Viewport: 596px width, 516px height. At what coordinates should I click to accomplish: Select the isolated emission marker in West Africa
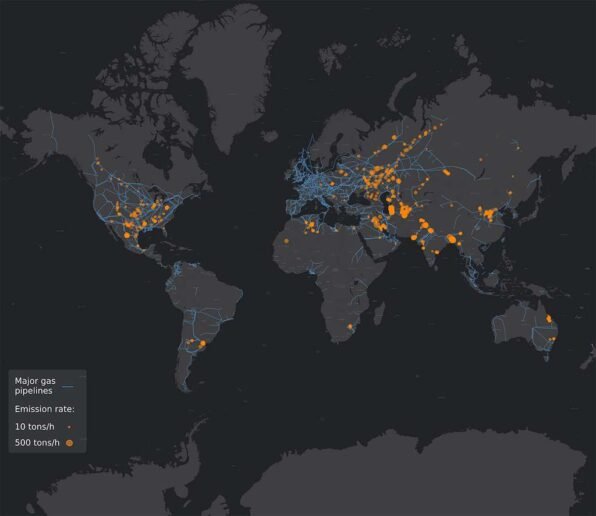(286, 241)
